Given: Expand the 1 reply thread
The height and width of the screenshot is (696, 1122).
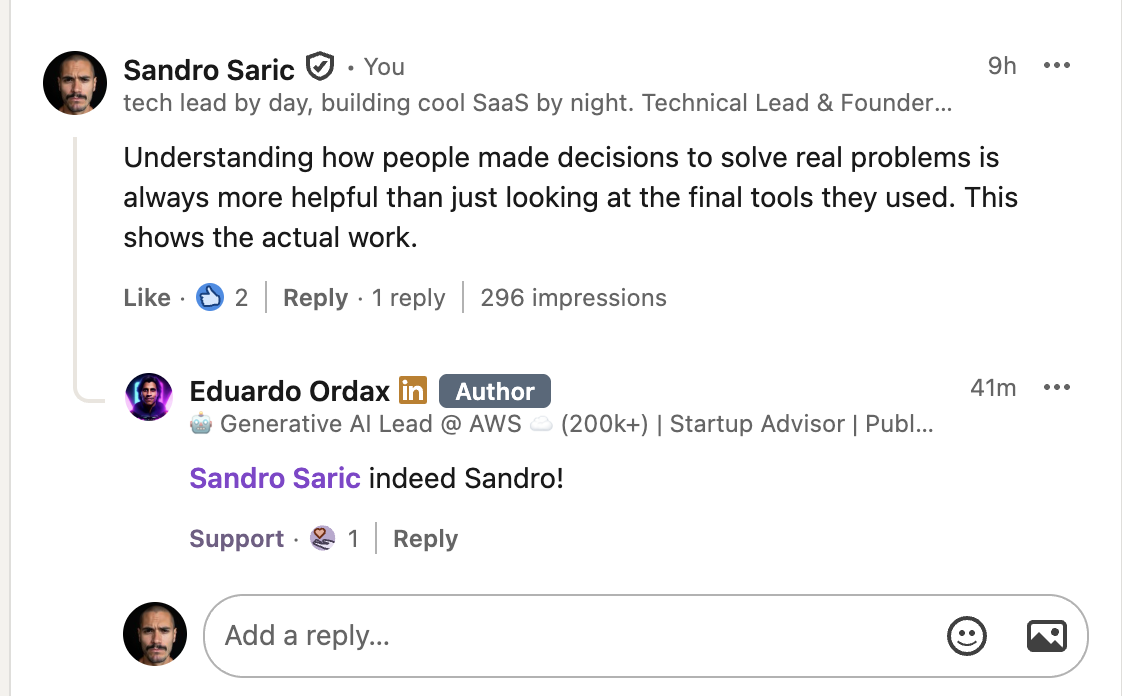Looking at the screenshot, I should [x=408, y=298].
